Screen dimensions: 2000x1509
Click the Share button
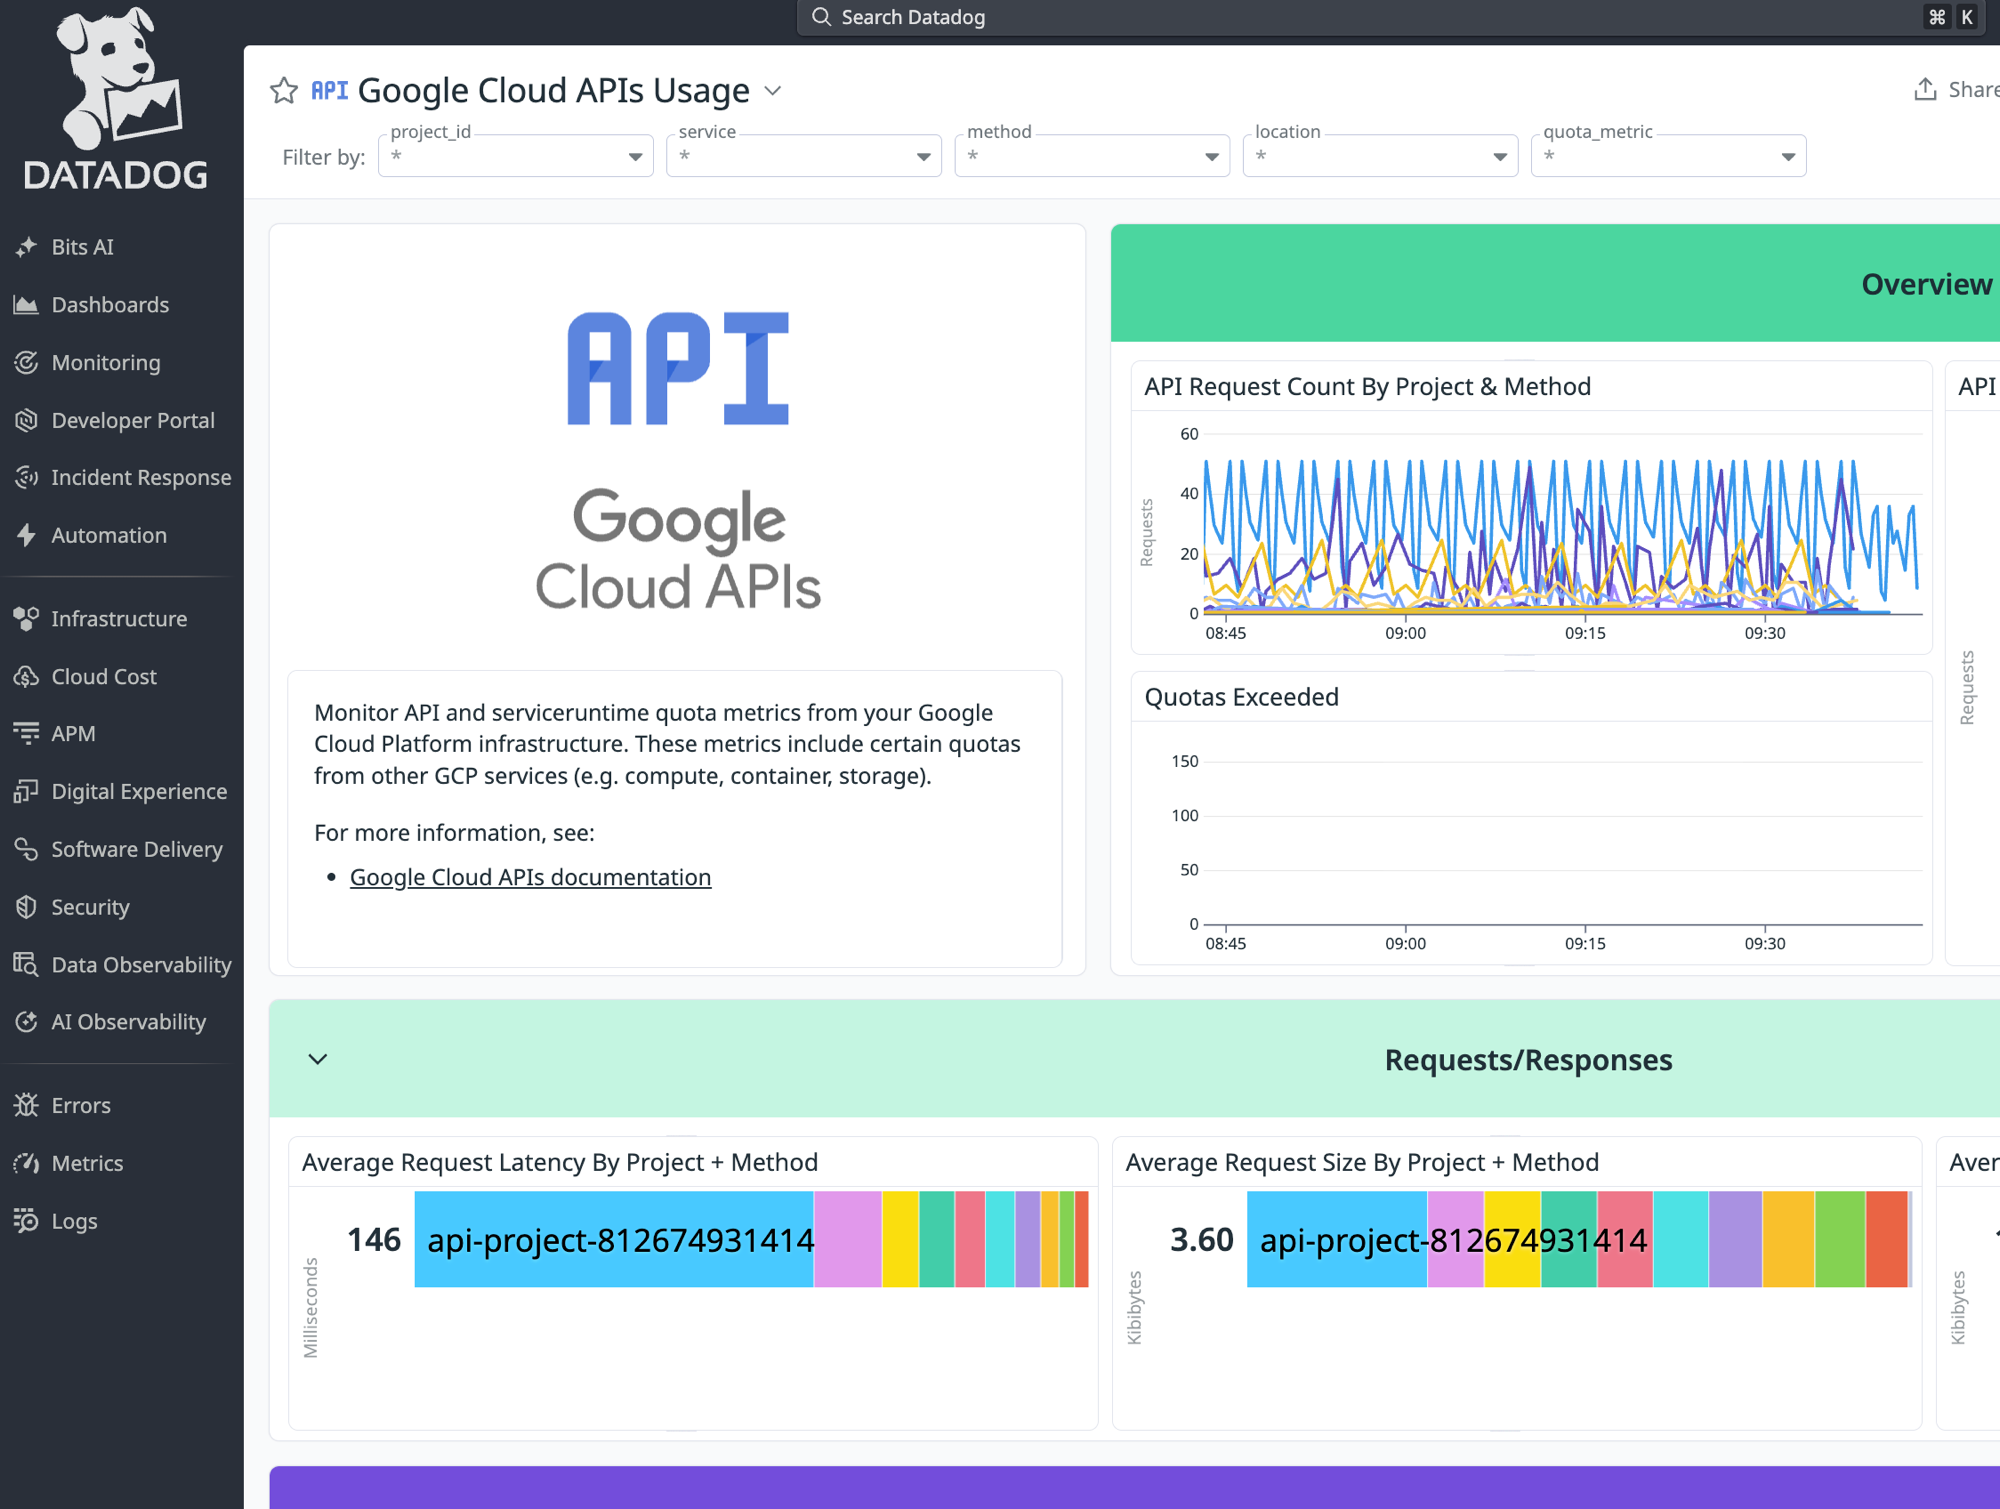1957,90
